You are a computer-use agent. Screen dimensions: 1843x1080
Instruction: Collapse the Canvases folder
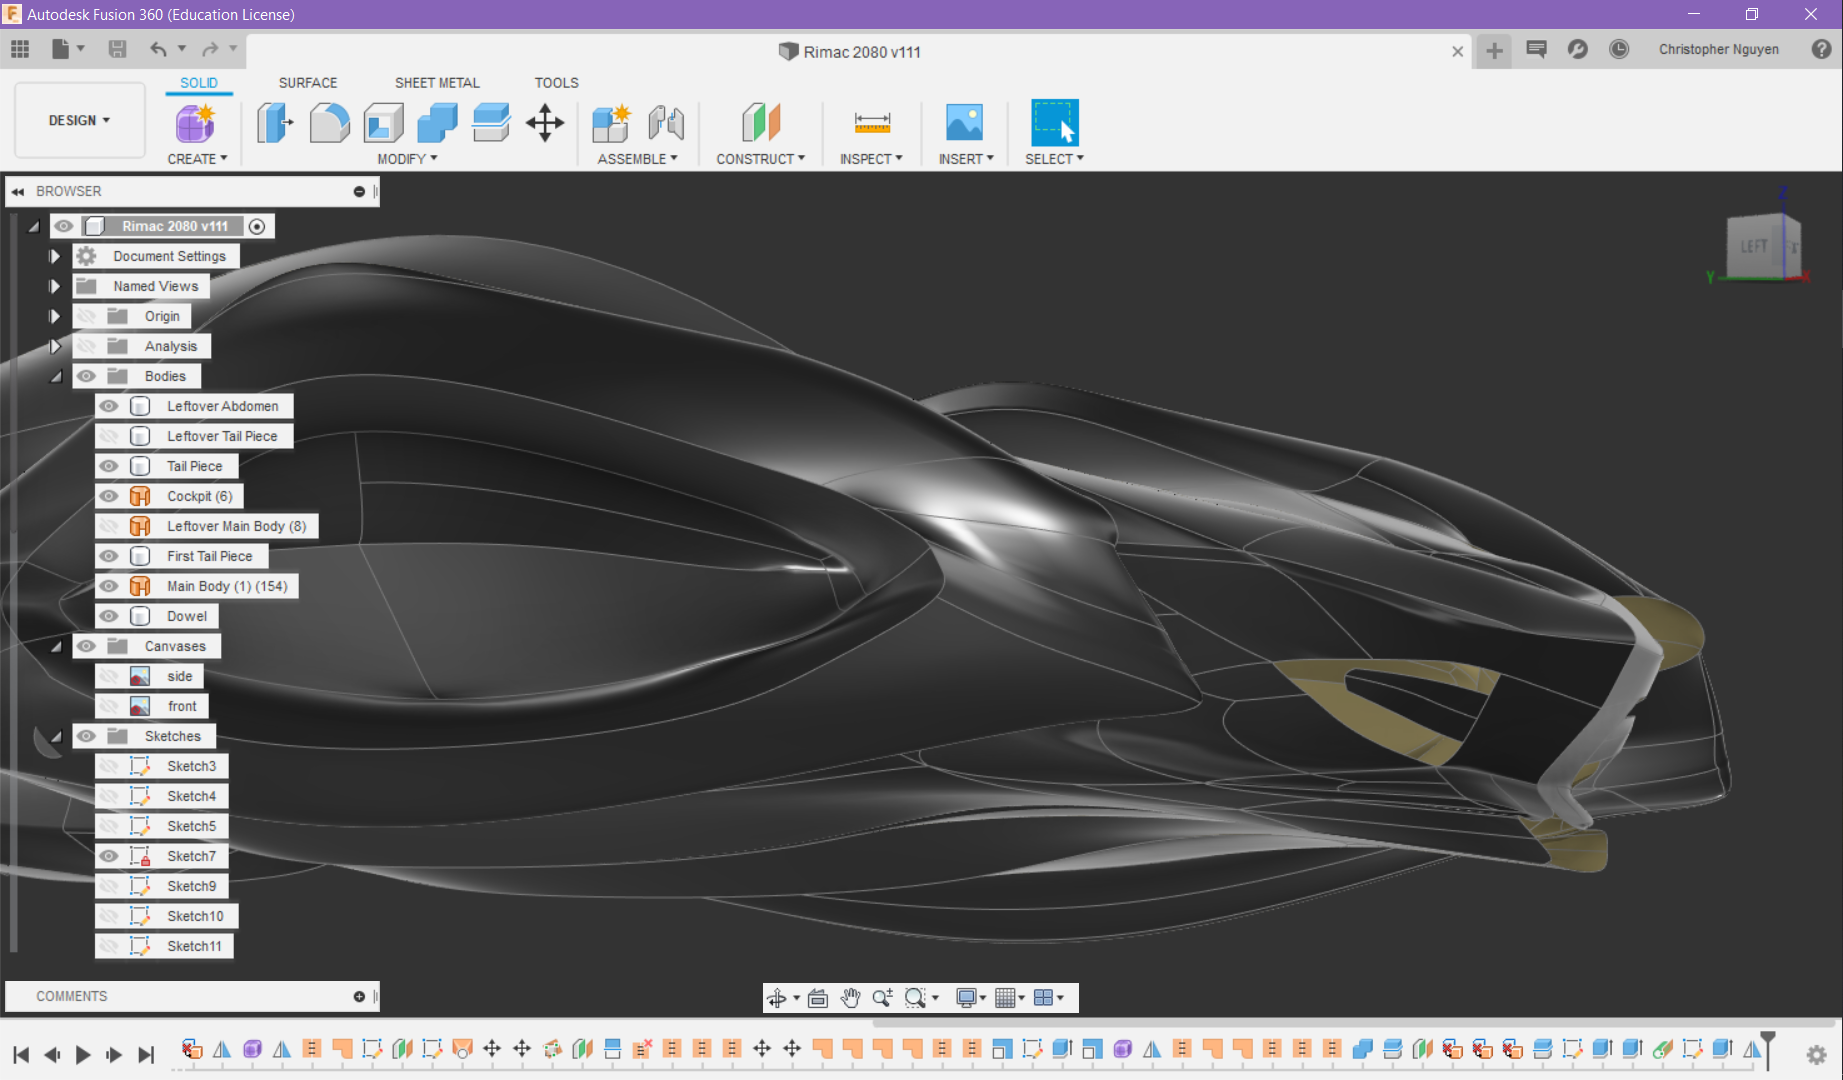[56, 647]
